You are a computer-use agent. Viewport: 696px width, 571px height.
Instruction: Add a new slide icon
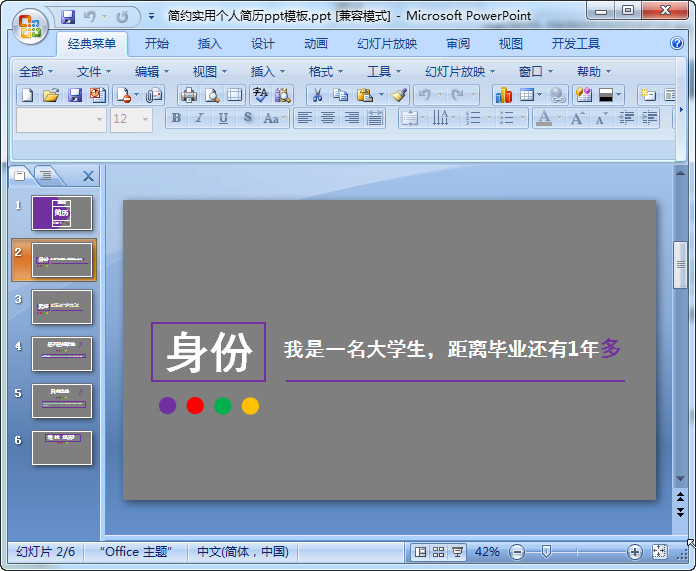click(x=648, y=95)
